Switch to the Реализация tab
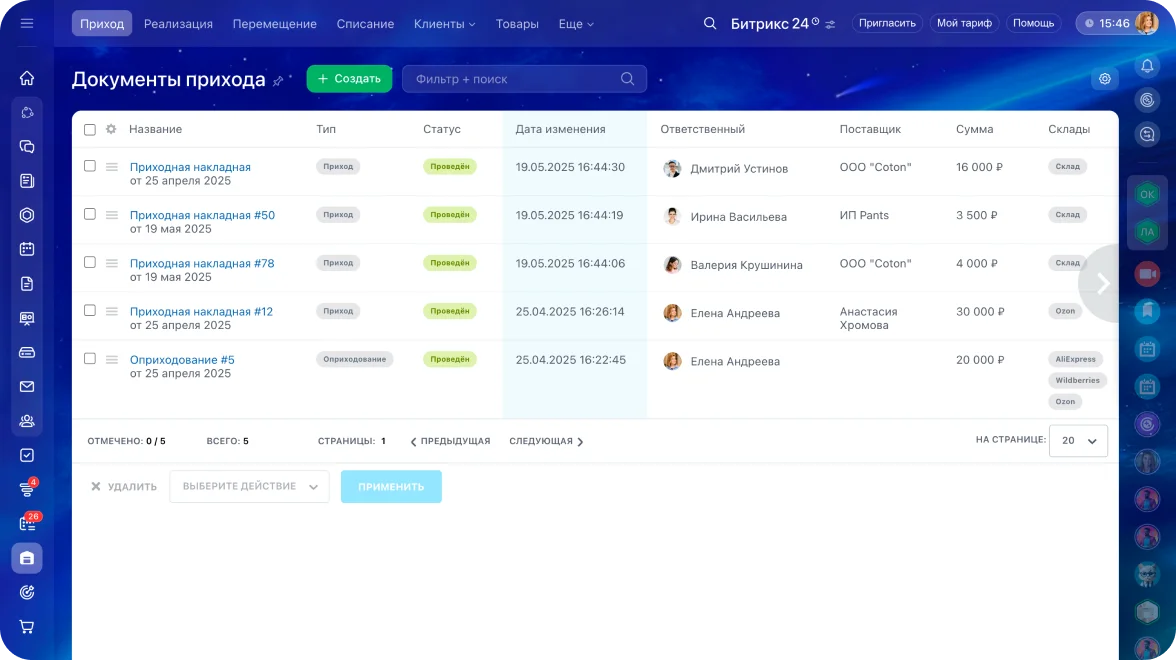The image size is (1176, 660). tap(178, 23)
